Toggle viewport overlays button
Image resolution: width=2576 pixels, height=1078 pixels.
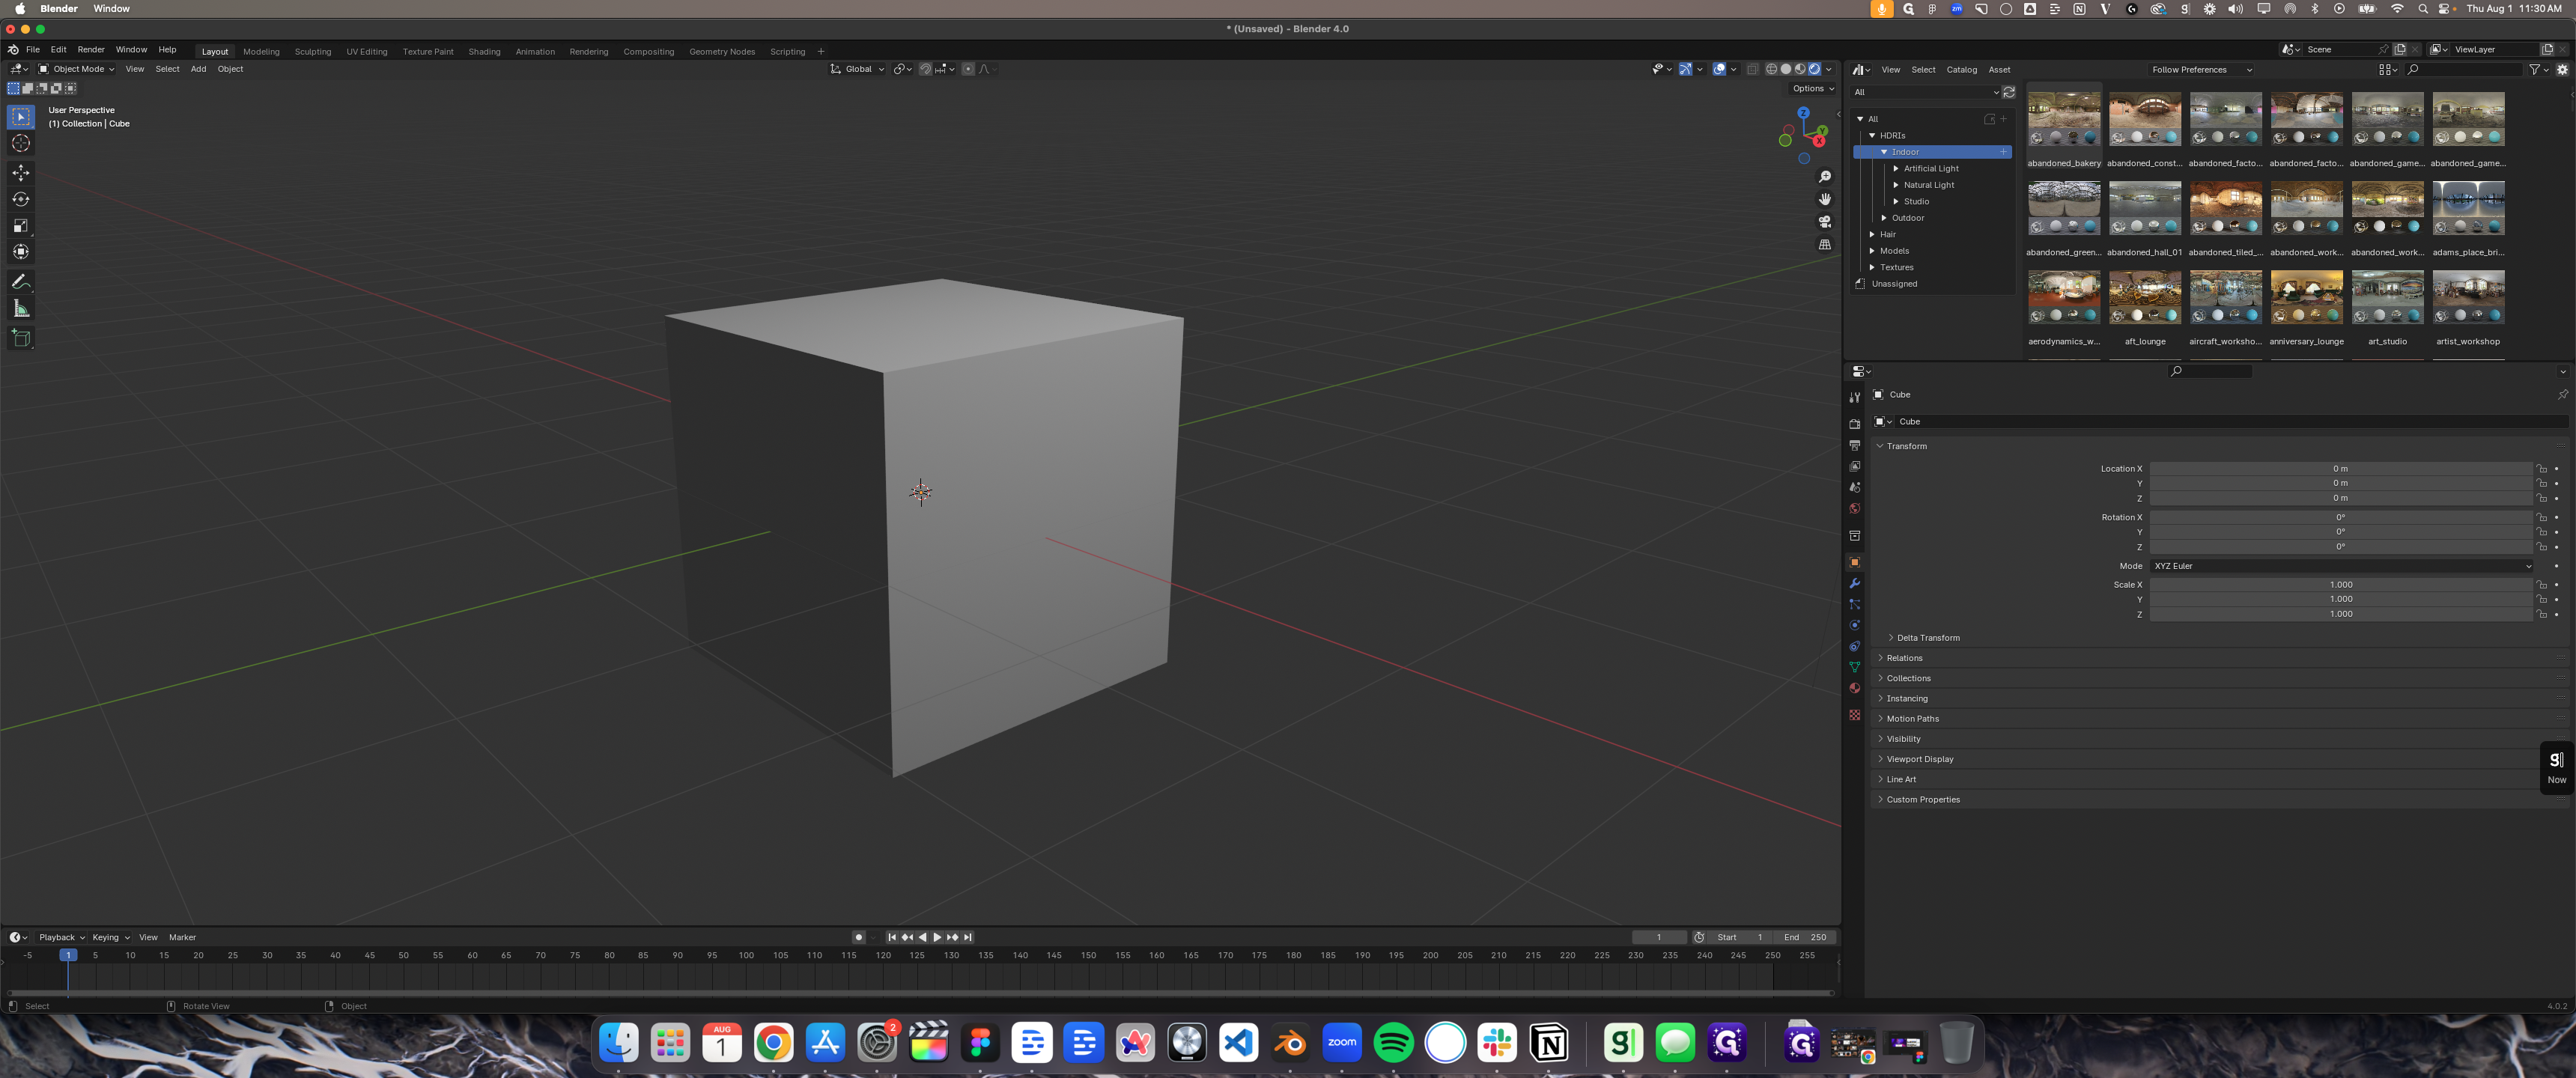coord(1718,69)
